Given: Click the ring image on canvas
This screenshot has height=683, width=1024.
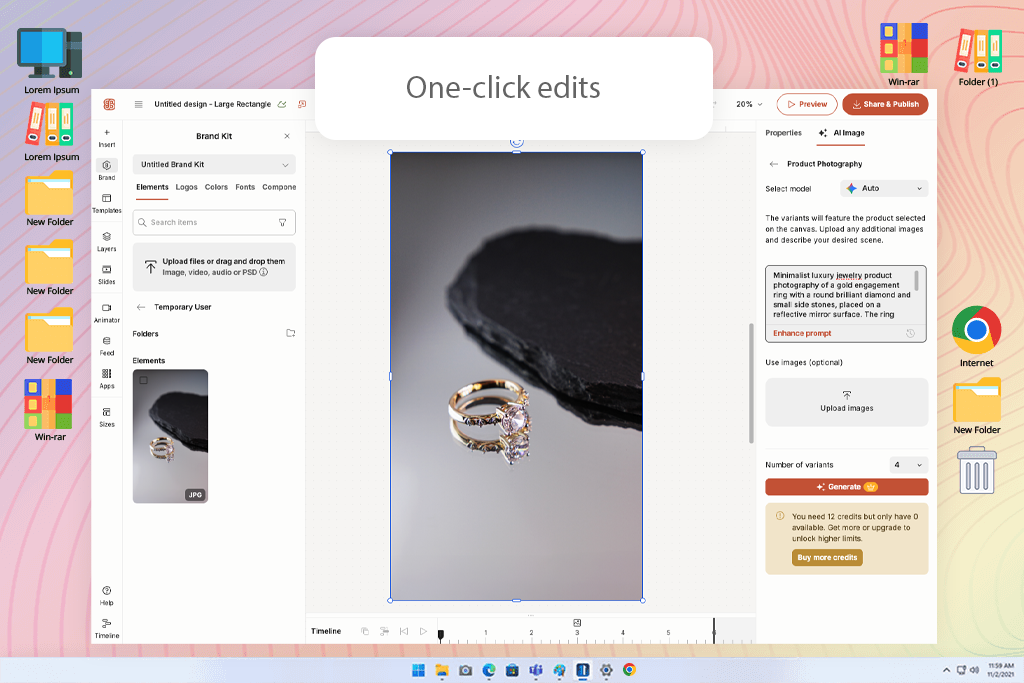Looking at the screenshot, I should 517,376.
